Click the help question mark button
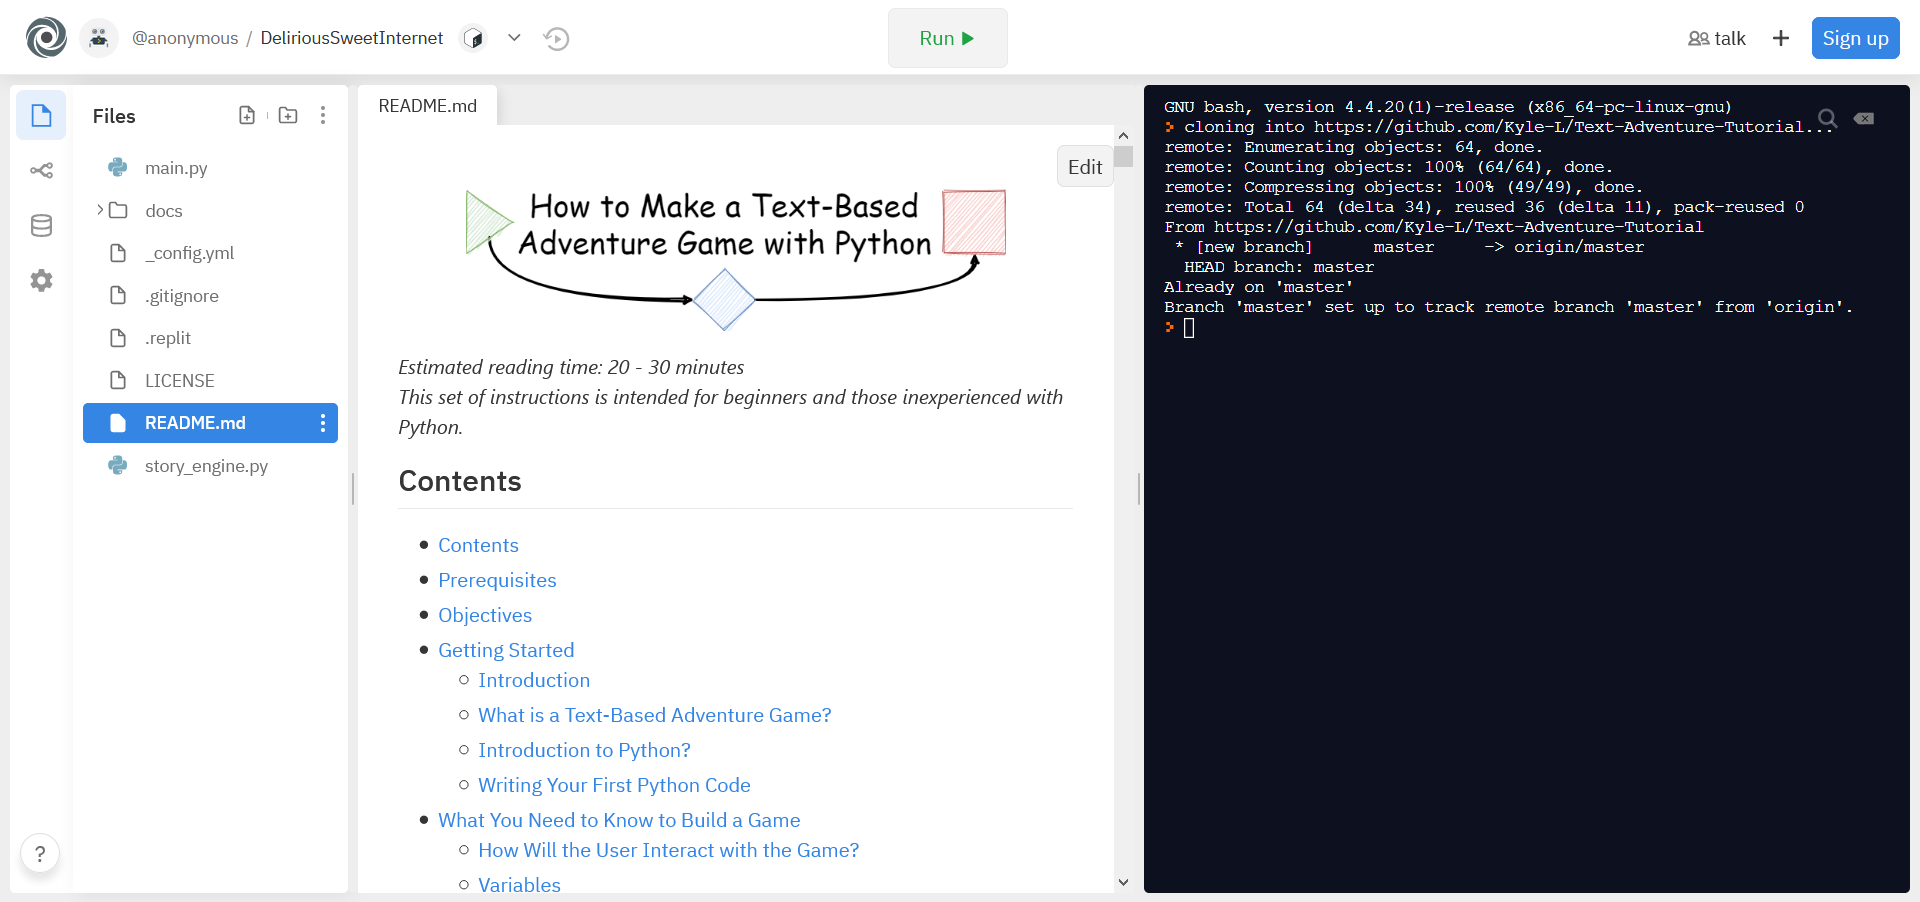The width and height of the screenshot is (1920, 902). tap(40, 854)
